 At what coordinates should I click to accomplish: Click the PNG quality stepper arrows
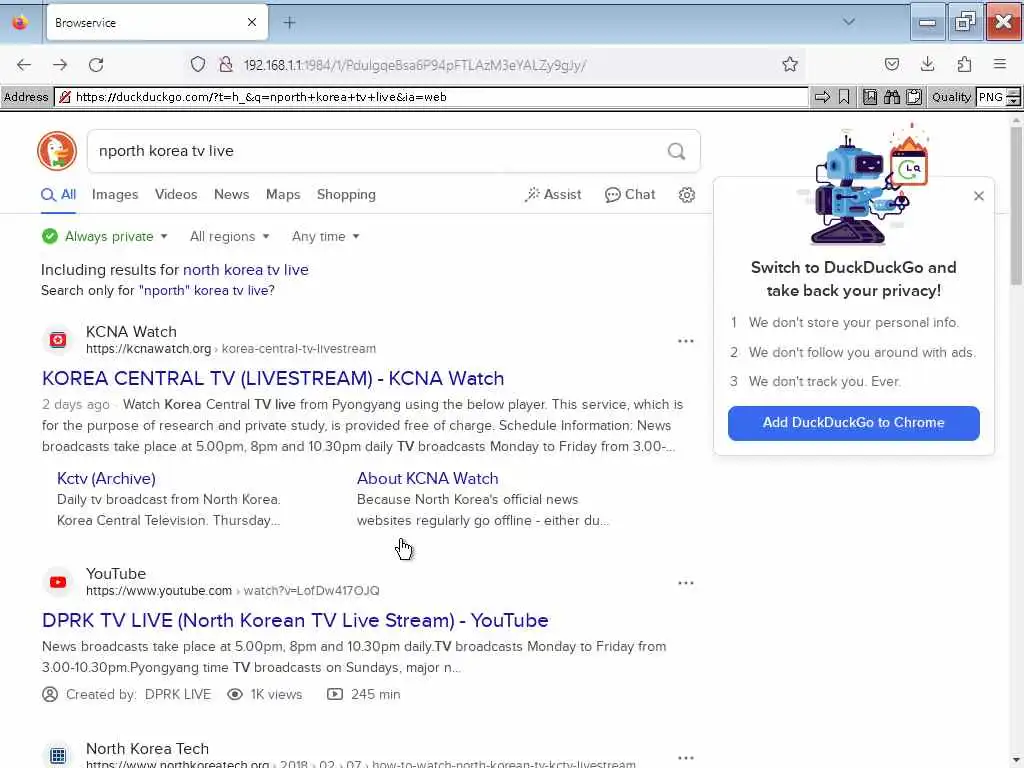pos(1013,97)
